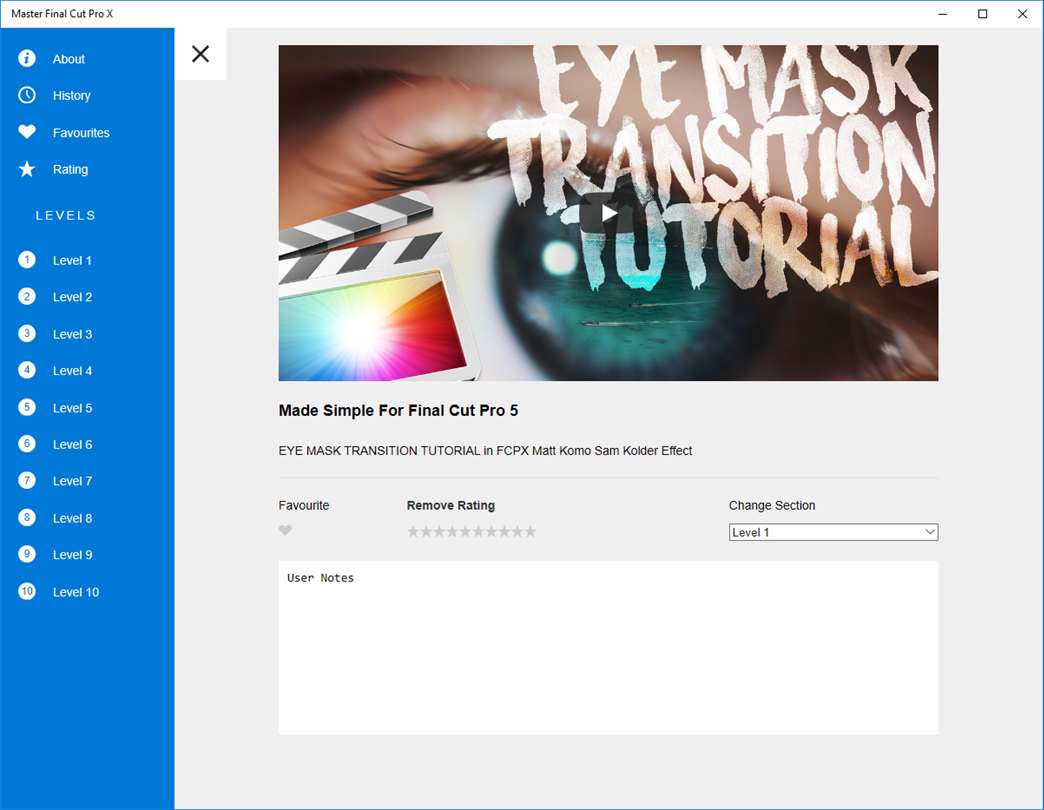Screen dimensions: 1044x810
Task: Toggle the Favourite heart for this video
Action: pos(285,530)
